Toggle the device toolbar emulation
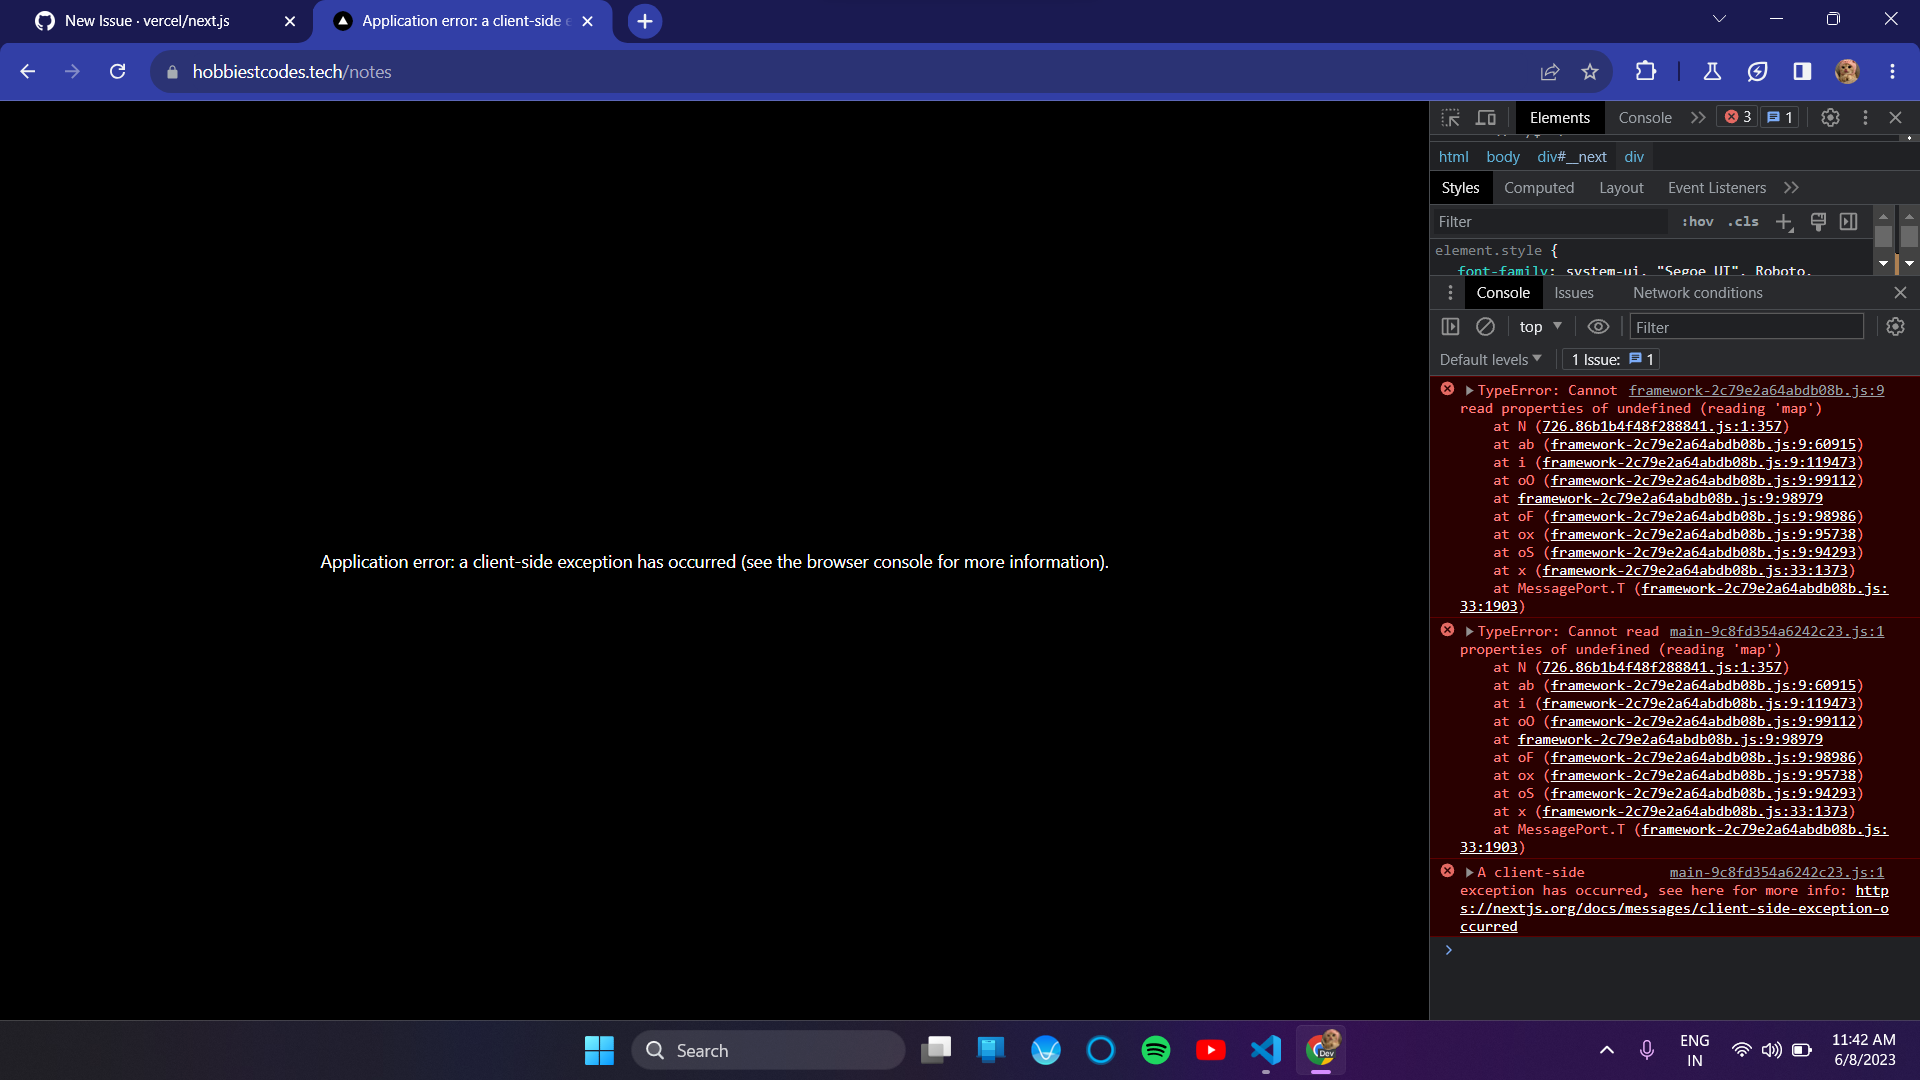1920x1080 pixels. point(1485,117)
